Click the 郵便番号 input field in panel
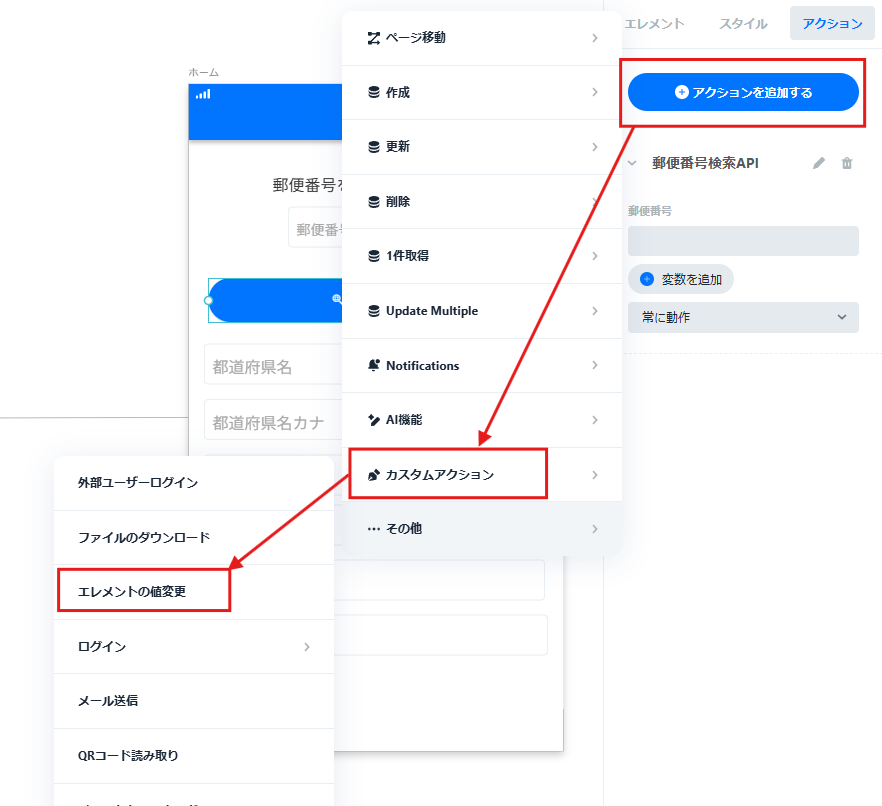The image size is (882, 806). [743, 241]
